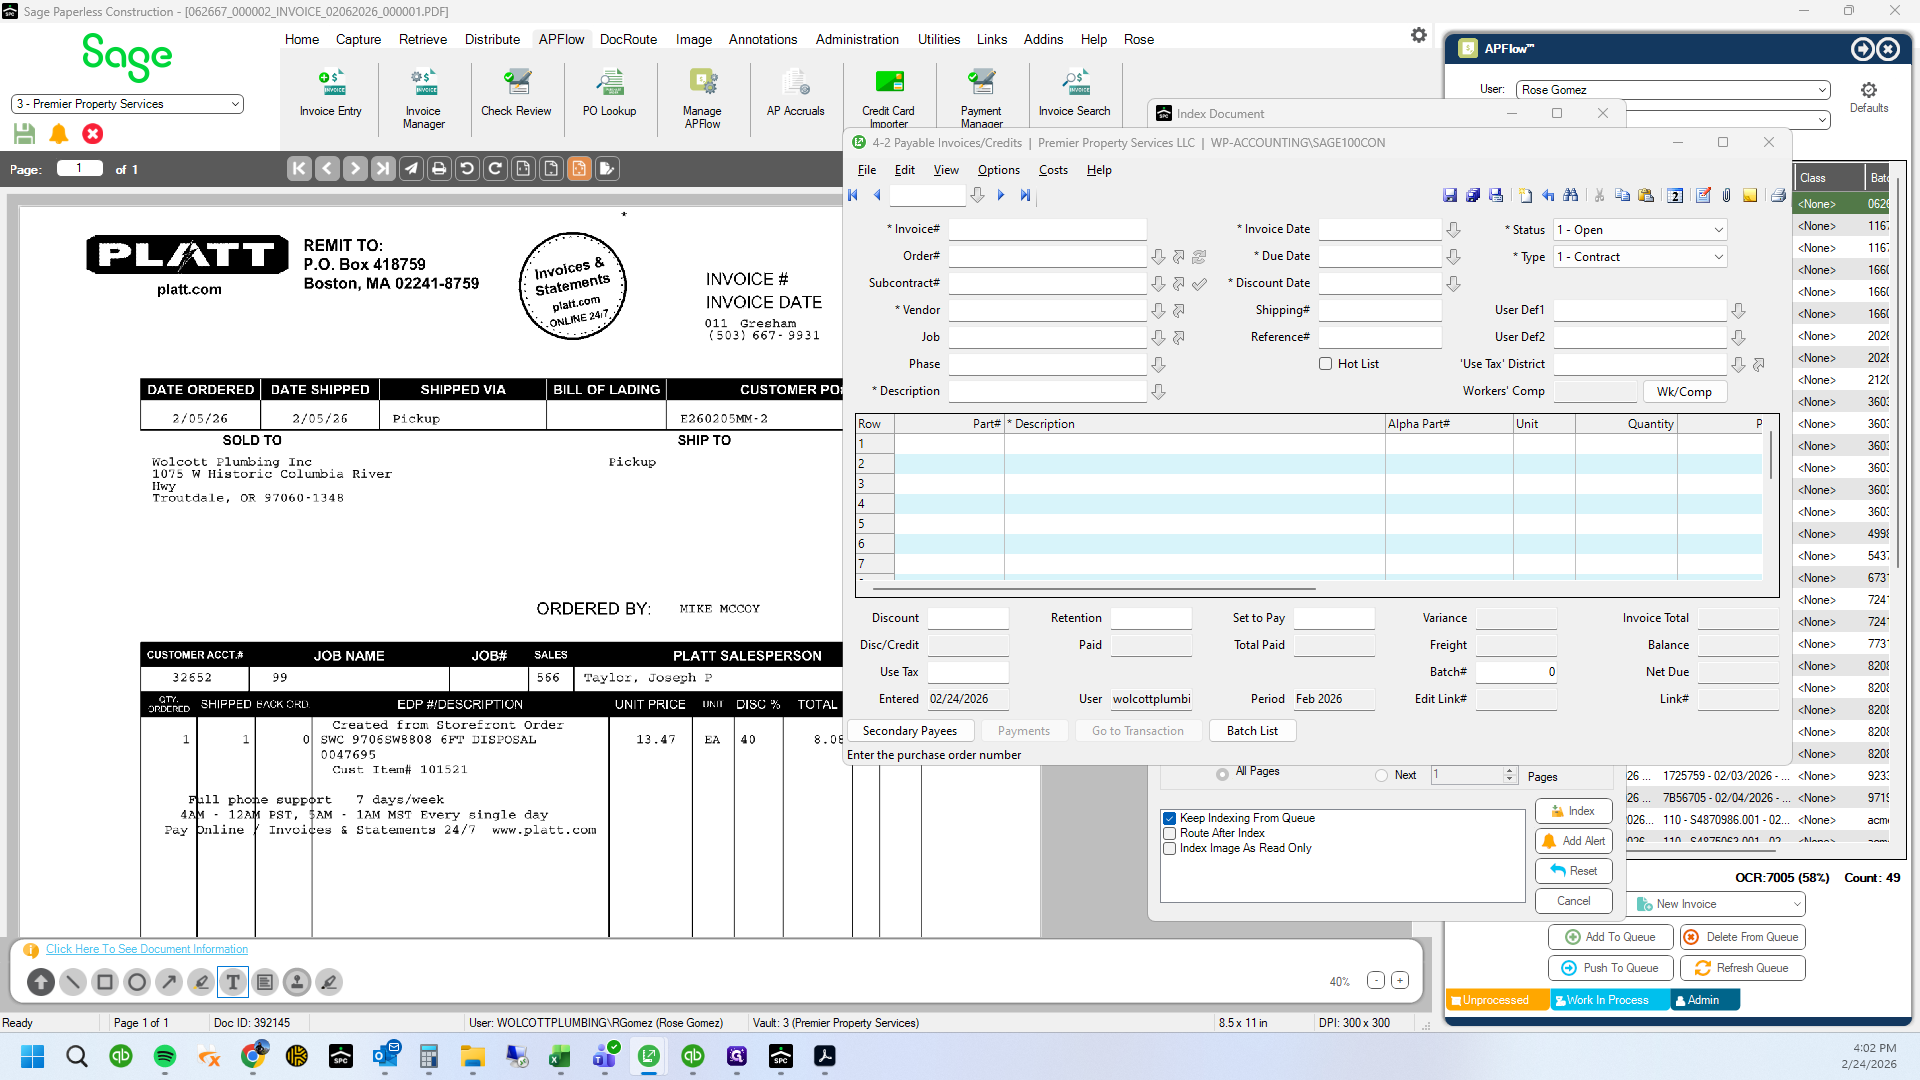Open the Type dropdown showing 1 - Contract

(1640, 257)
